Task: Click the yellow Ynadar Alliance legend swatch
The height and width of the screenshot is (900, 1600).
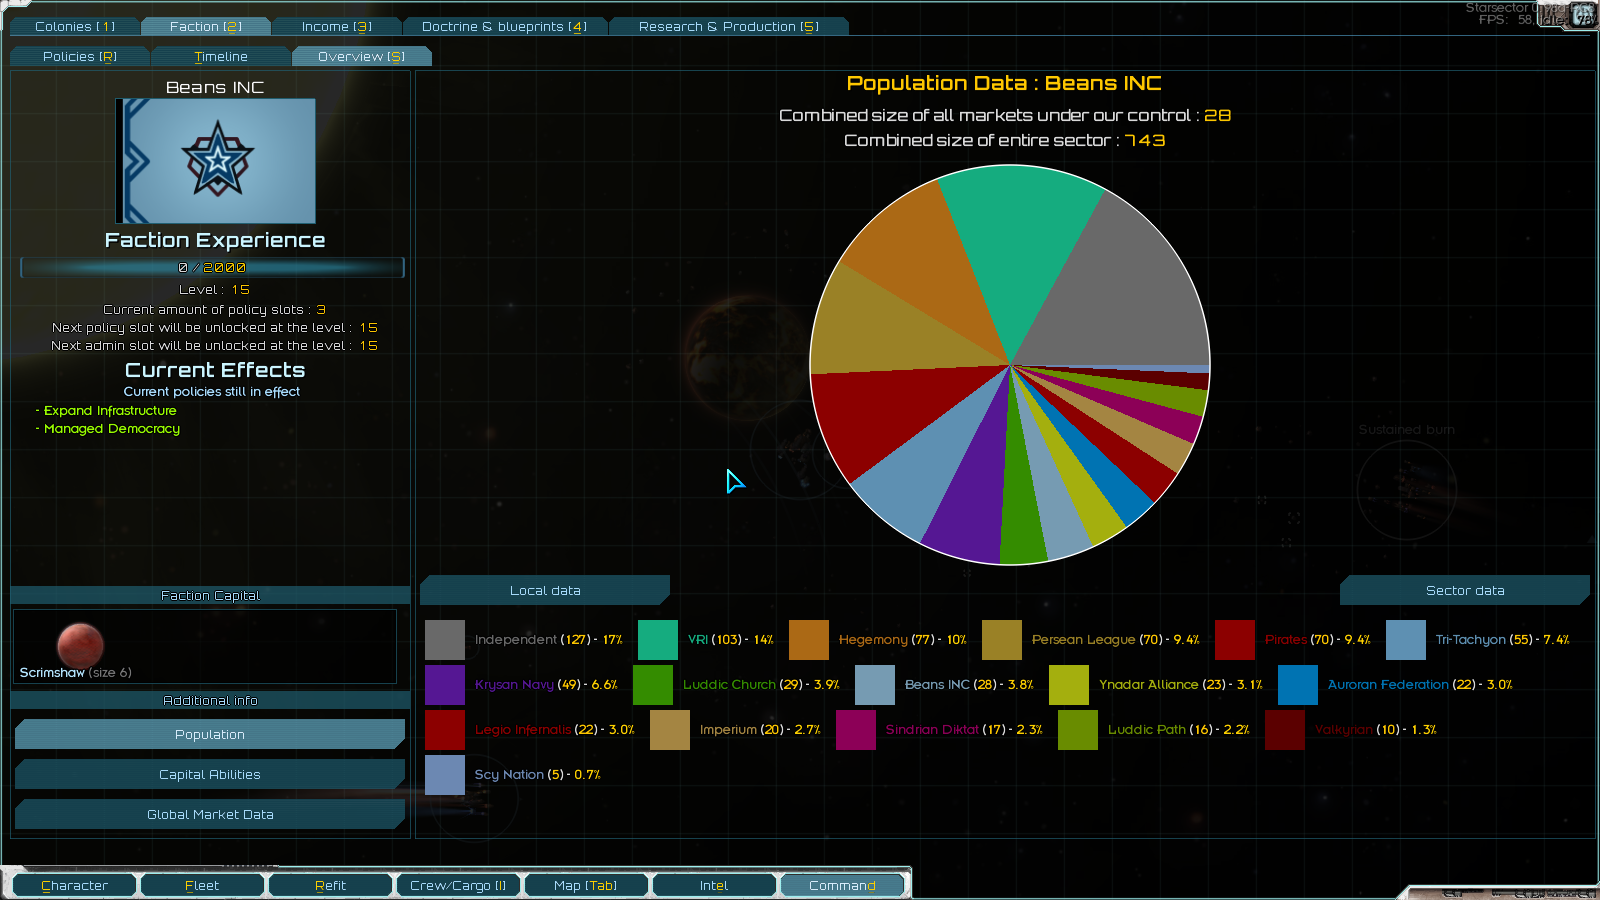Action: click(x=1069, y=685)
